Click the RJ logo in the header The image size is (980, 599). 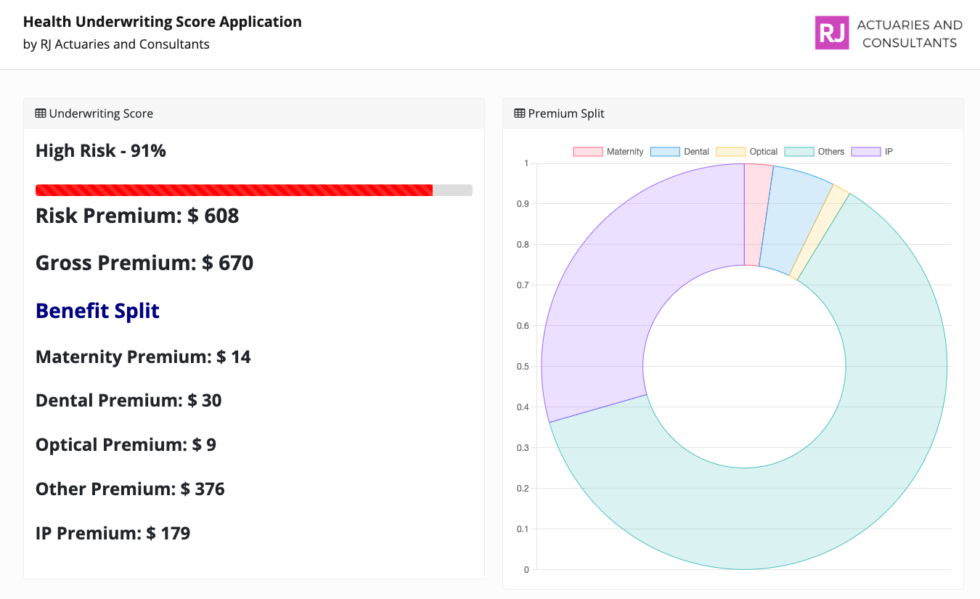pyautogui.click(x=831, y=33)
